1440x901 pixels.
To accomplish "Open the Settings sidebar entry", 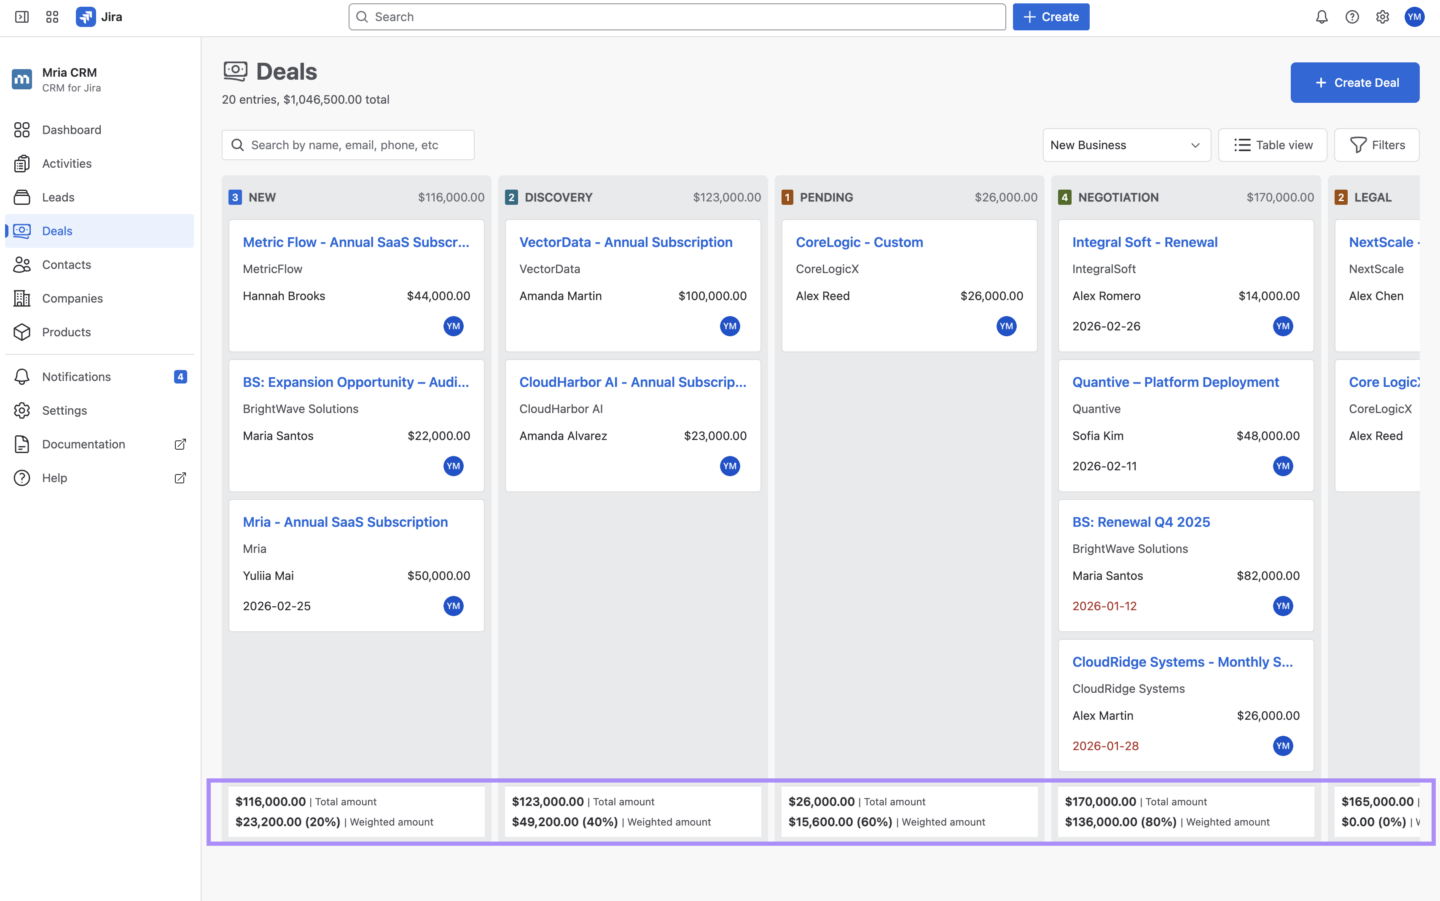I will click(x=63, y=410).
